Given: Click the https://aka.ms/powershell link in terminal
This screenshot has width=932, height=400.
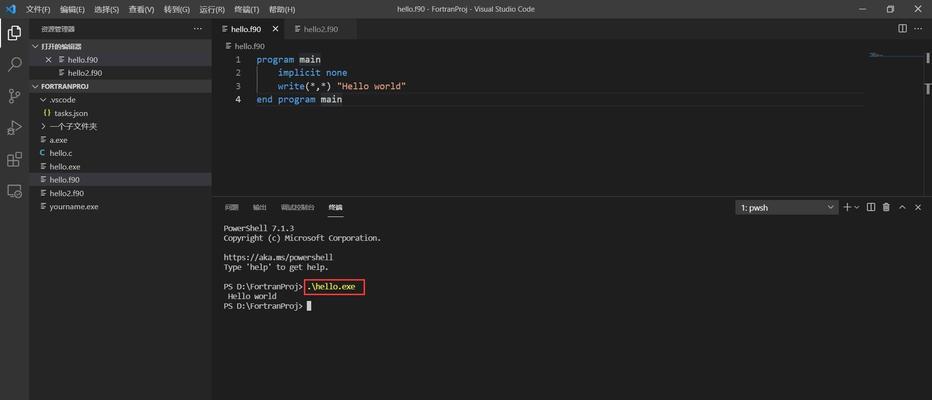Looking at the screenshot, I should click(278, 257).
